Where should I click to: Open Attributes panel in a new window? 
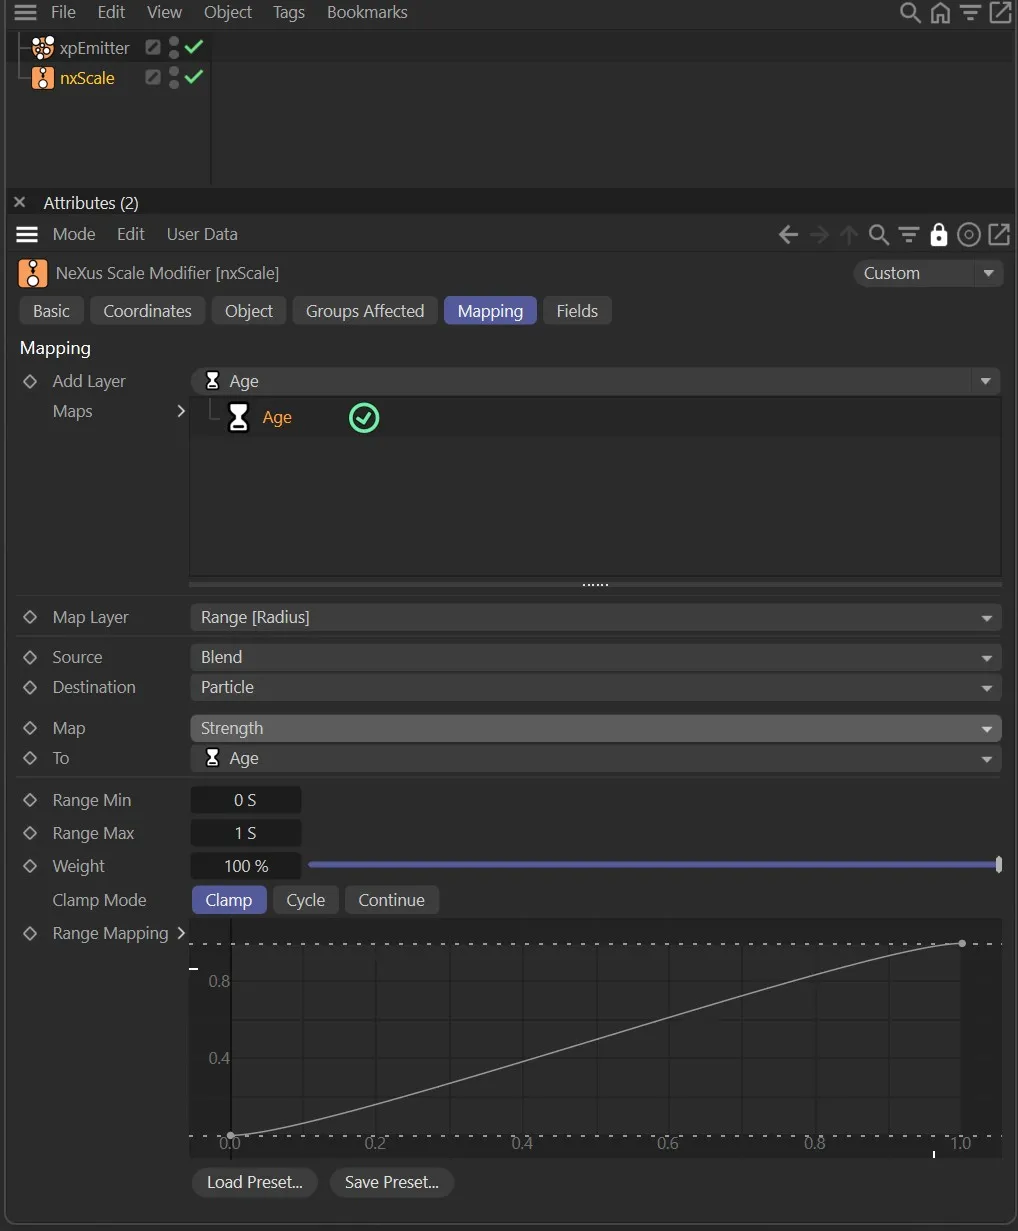tap(999, 234)
